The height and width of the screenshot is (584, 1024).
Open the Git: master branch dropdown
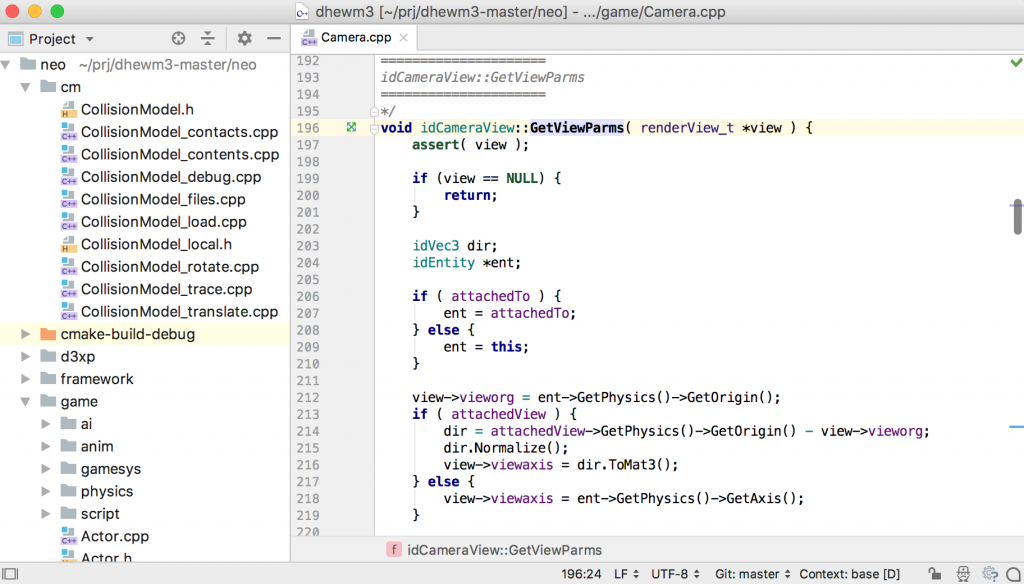pos(750,575)
